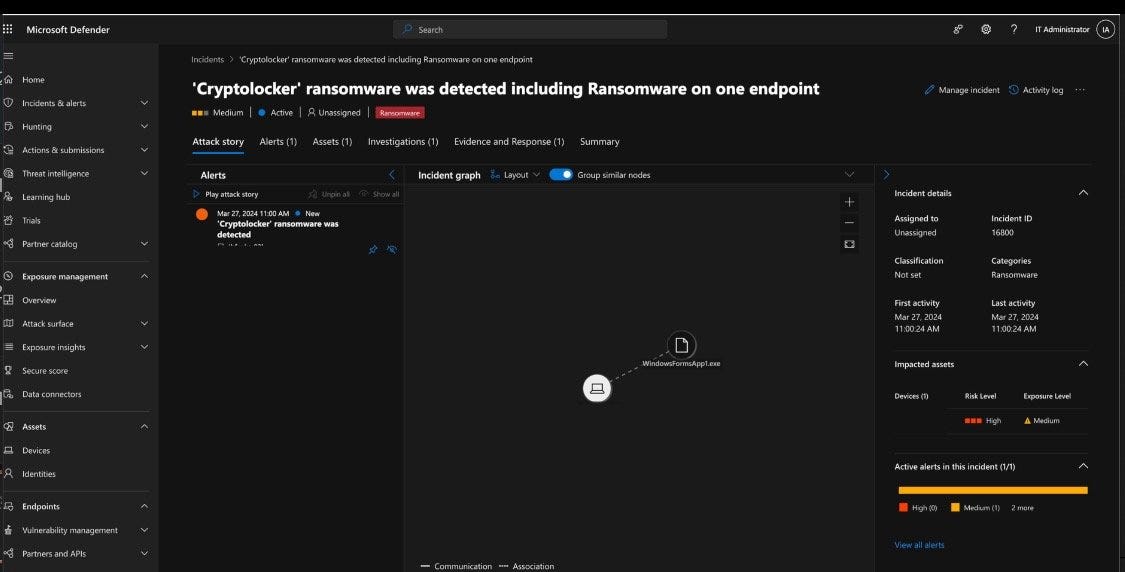Open the Activity log
The image size is (1125, 572).
[x=1036, y=90]
